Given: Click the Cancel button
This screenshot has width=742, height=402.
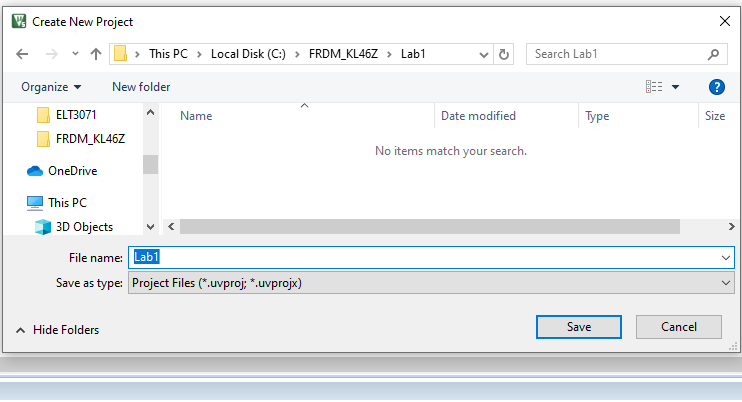Looking at the screenshot, I should point(679,327).
